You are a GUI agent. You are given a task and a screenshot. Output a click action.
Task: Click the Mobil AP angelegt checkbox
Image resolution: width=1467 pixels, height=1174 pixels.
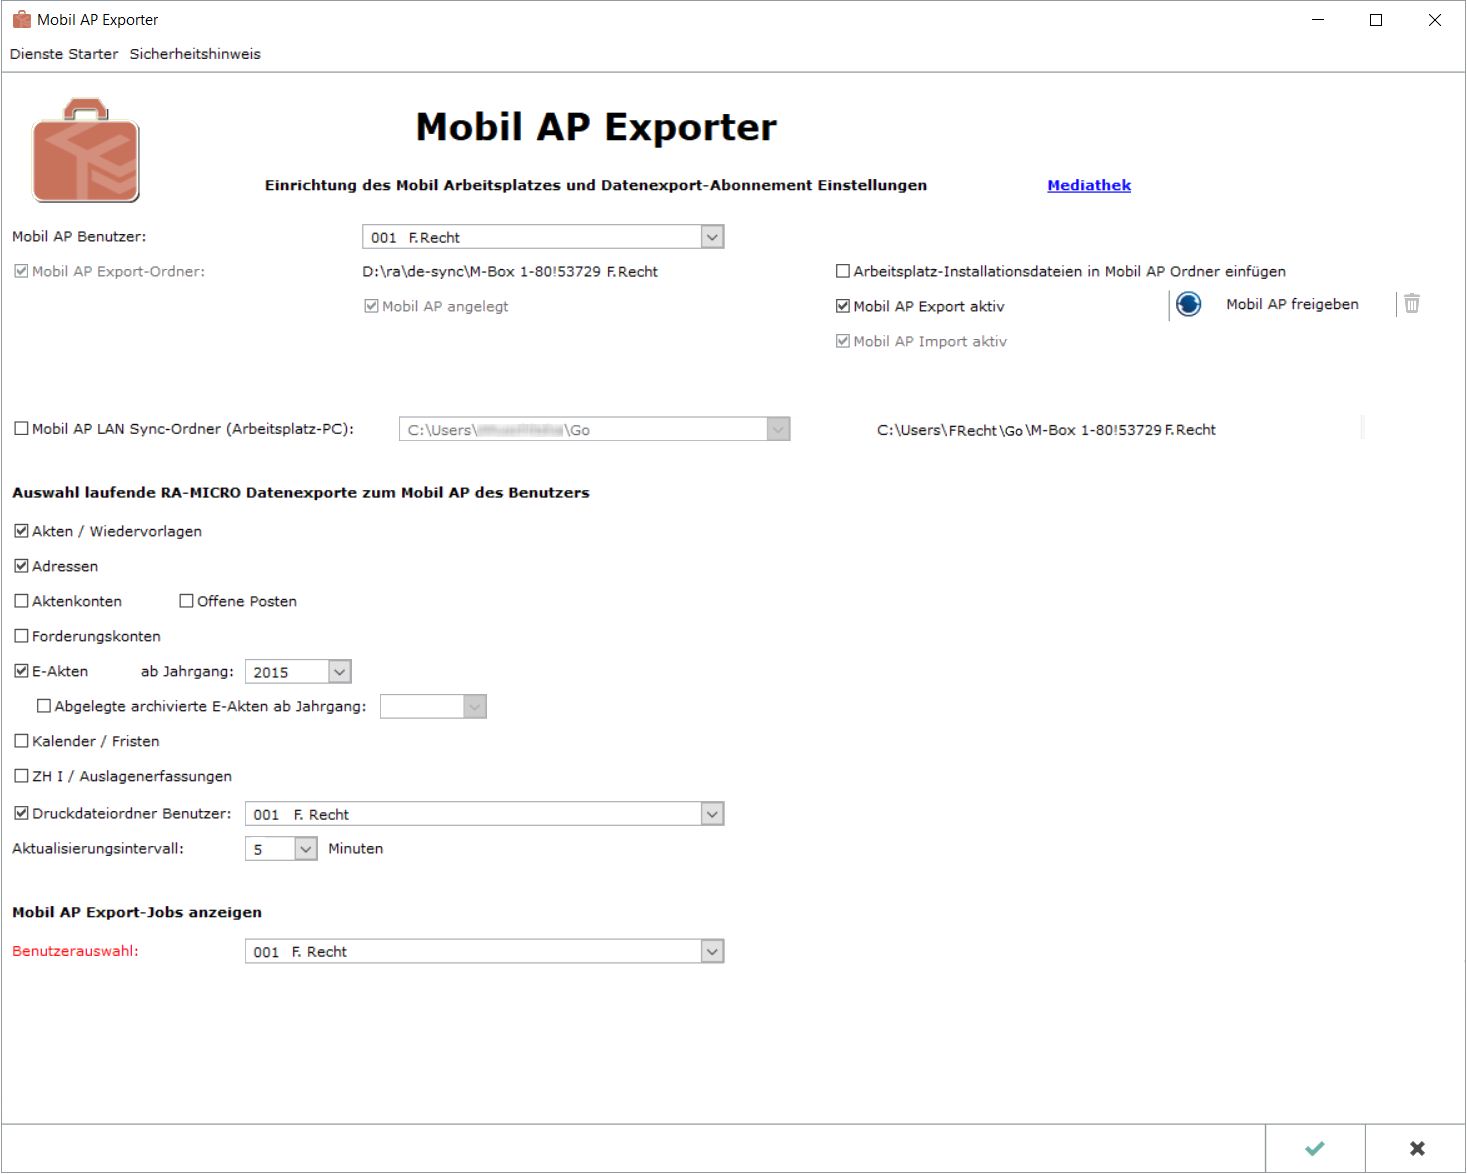[371, 306]
